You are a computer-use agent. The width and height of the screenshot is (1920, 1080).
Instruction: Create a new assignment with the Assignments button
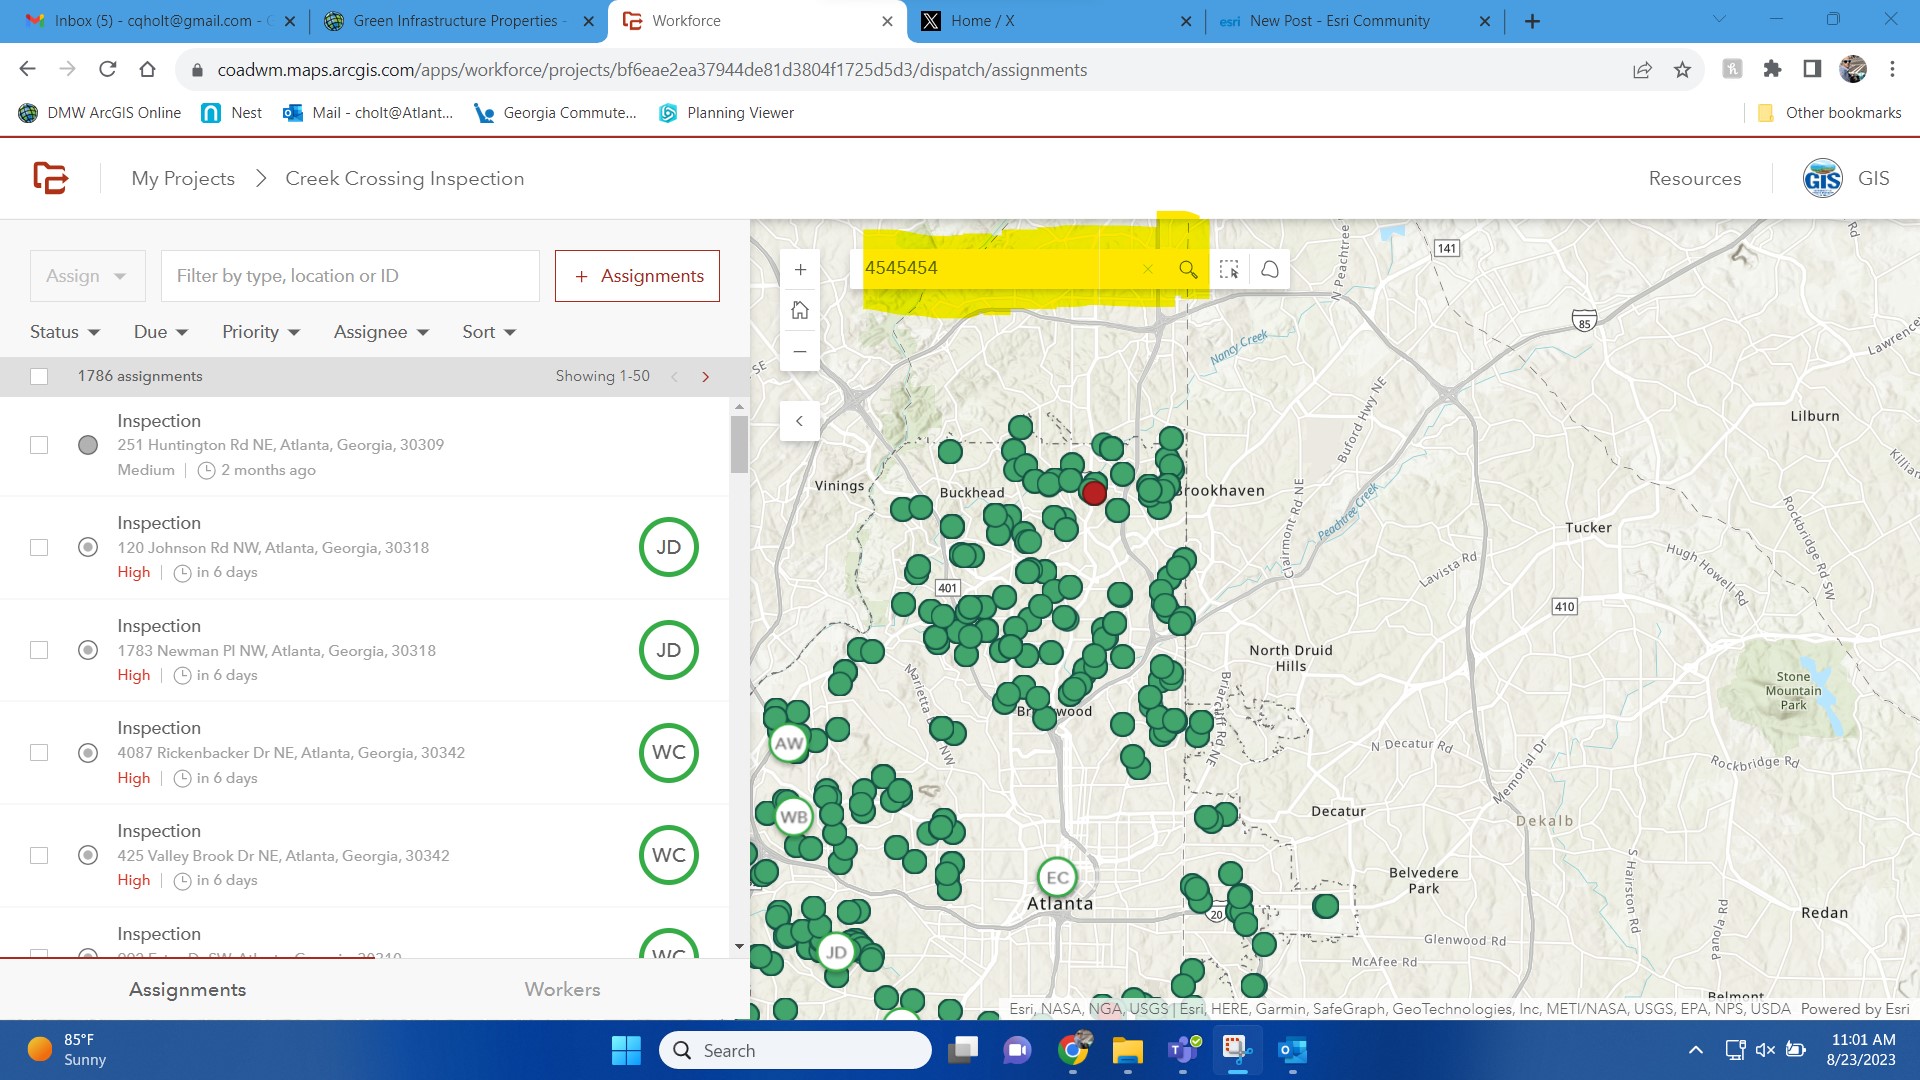(x=637, y=275)
